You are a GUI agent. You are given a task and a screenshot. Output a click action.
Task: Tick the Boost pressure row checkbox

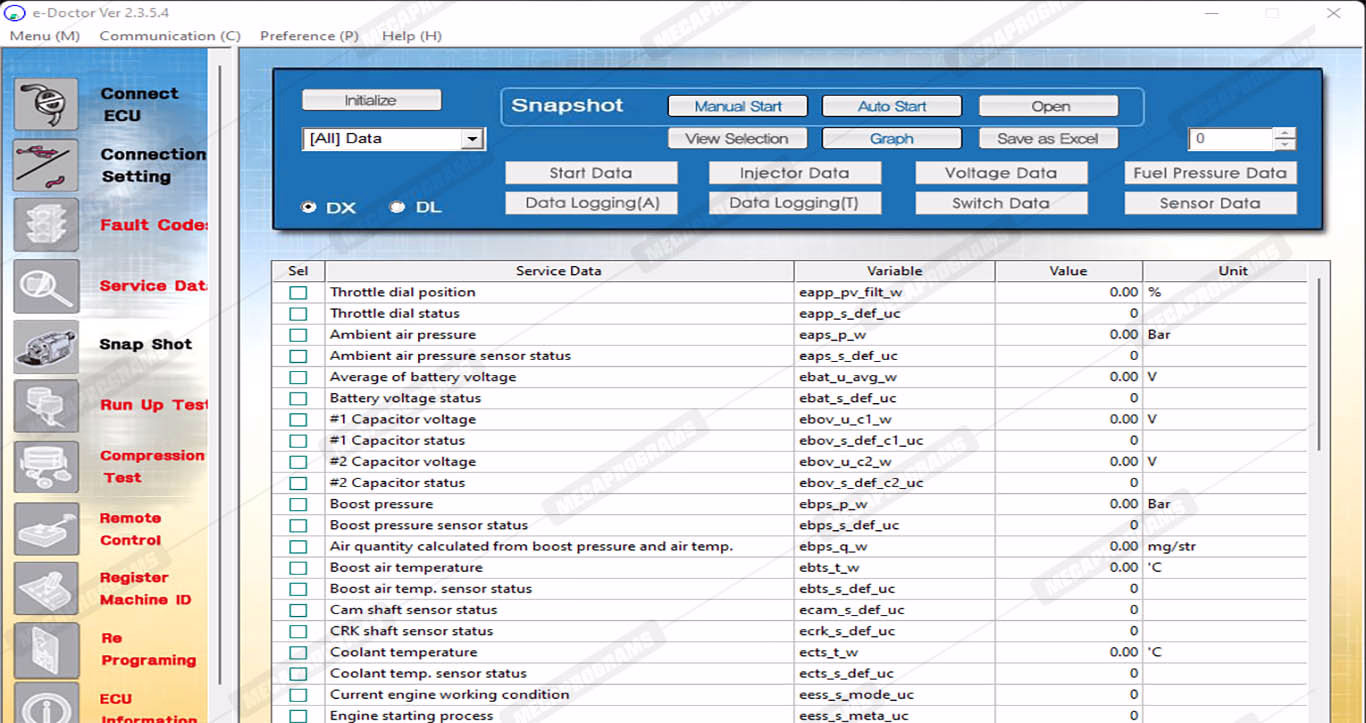[298, 505]
